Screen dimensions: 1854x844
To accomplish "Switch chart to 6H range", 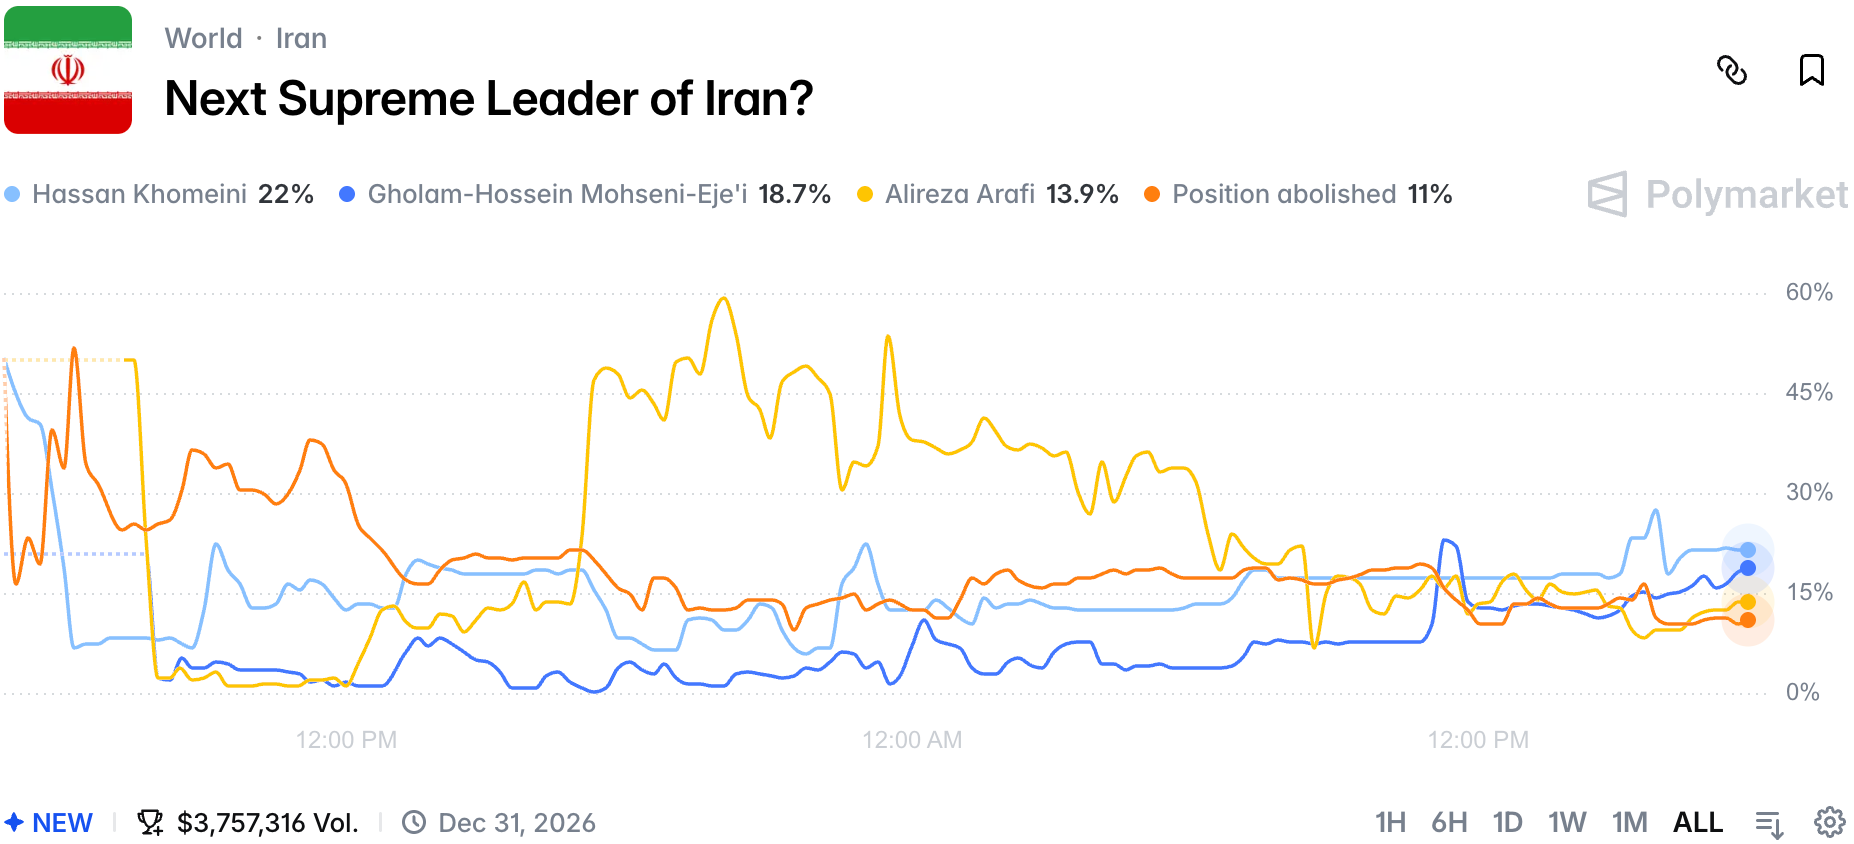I will pos(1449,822).
